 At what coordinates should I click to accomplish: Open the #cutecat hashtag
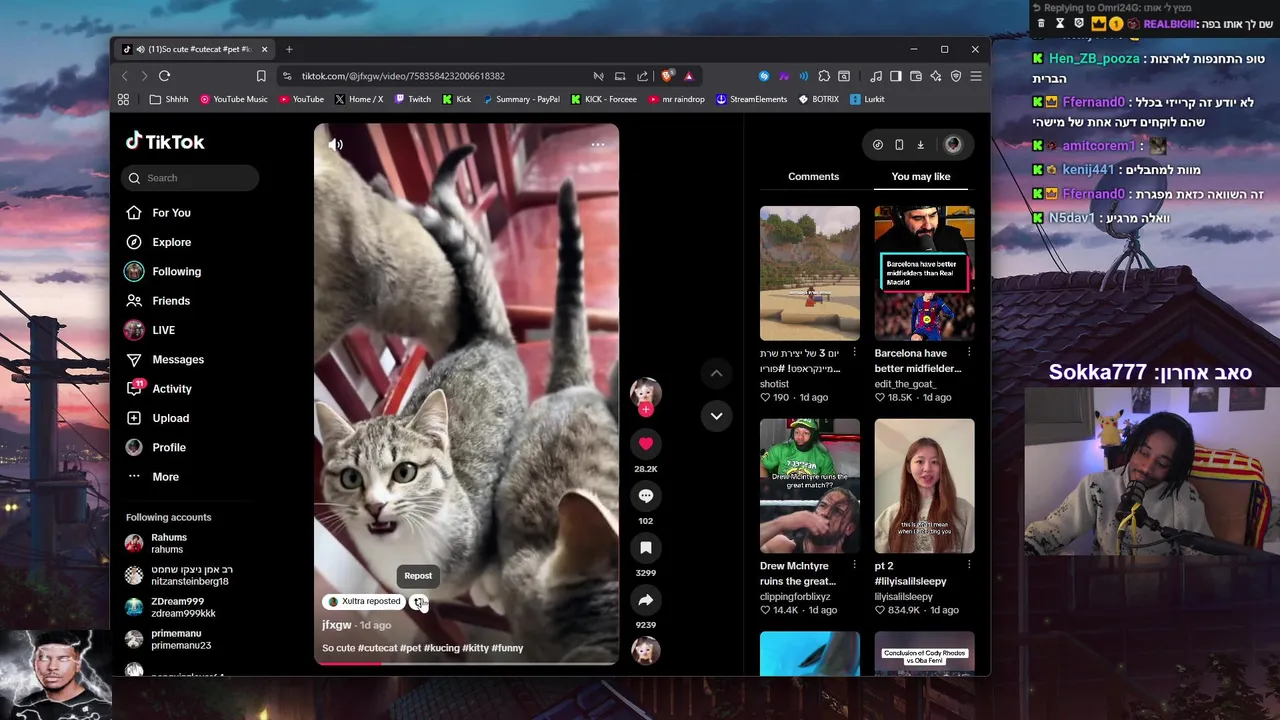click(x=378, y=648)
